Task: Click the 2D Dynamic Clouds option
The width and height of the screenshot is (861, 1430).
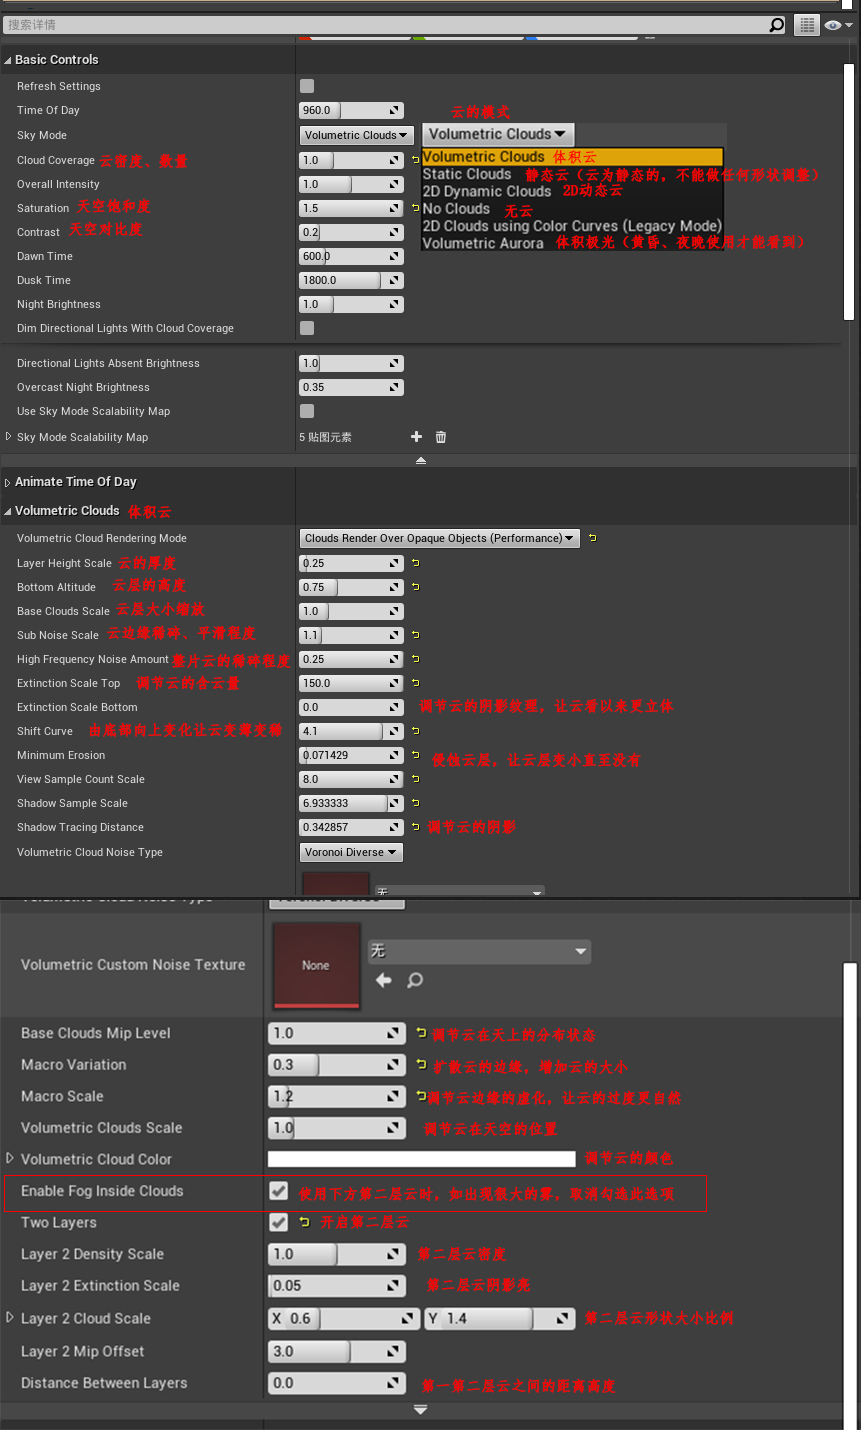Action: coord(487,191)
